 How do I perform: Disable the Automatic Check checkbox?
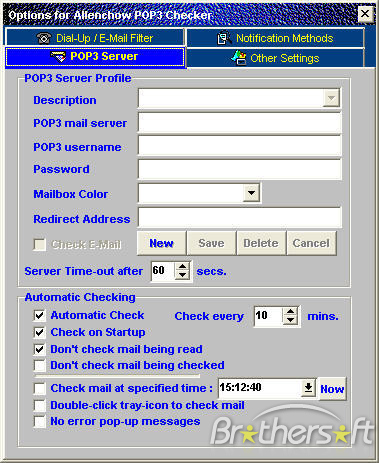pos(40,315)
